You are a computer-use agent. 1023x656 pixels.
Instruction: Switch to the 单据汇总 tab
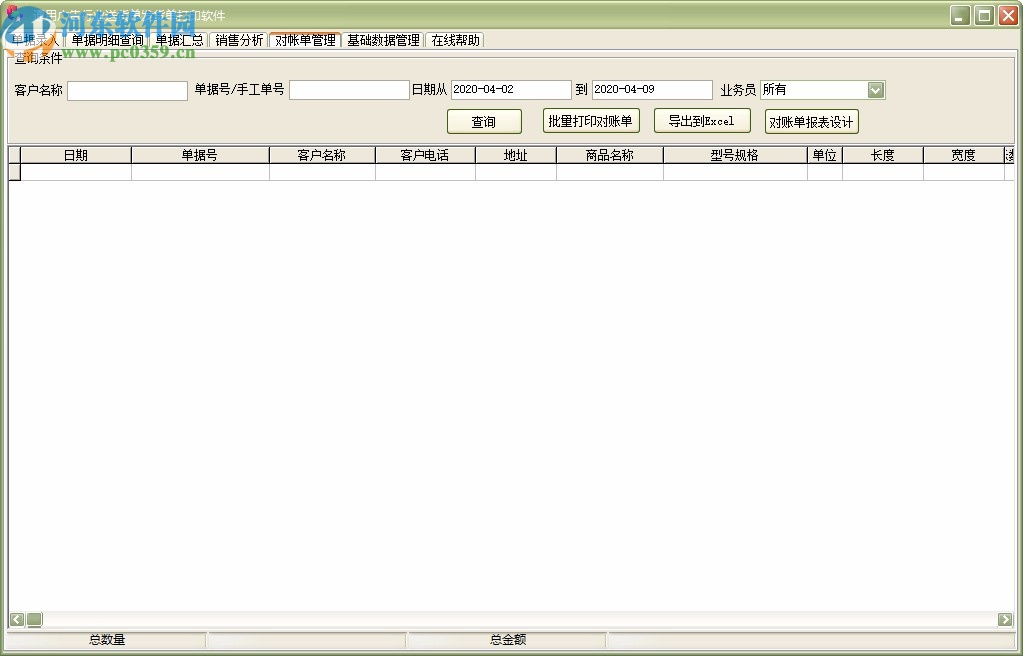point(179,40)
